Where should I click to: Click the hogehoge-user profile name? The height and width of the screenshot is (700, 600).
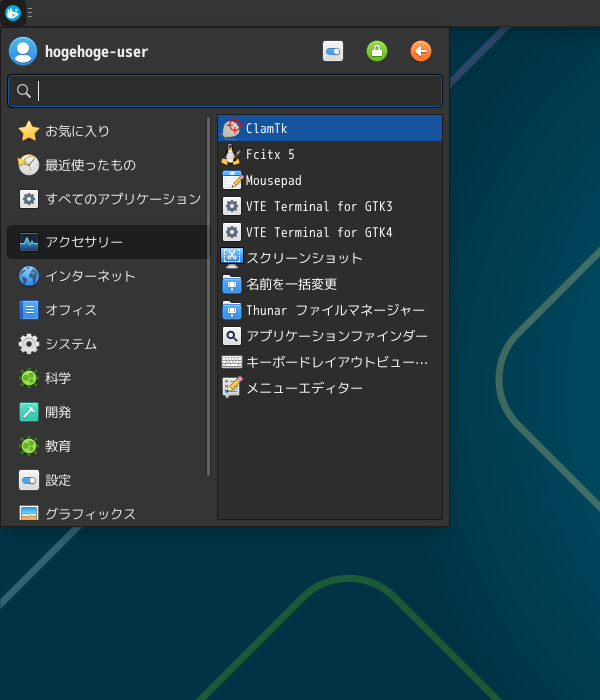pos(96,52)
